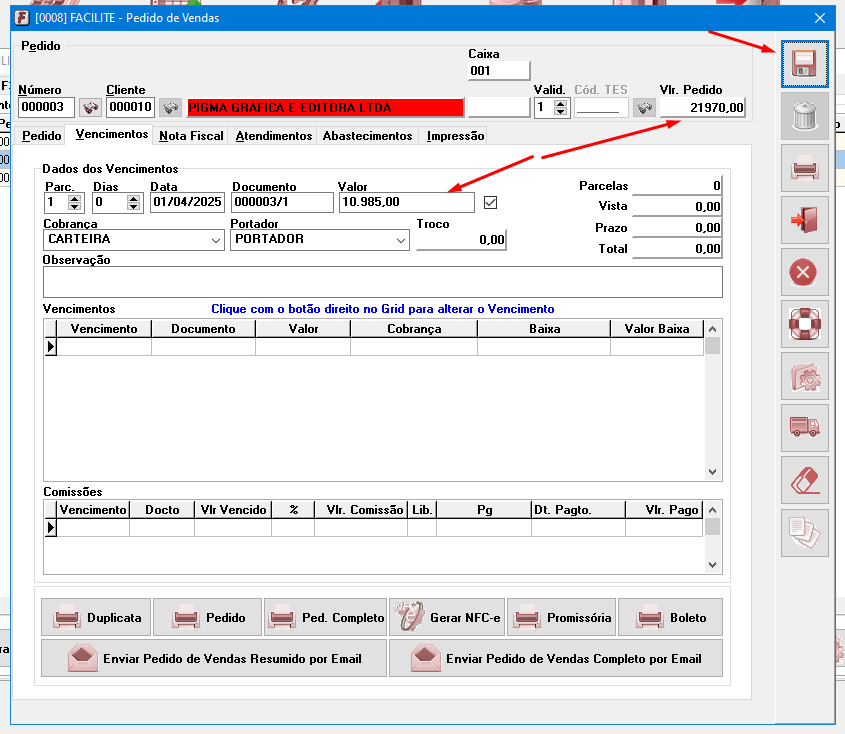
Task: Click the Número input field
Action: tap(46, 107)
